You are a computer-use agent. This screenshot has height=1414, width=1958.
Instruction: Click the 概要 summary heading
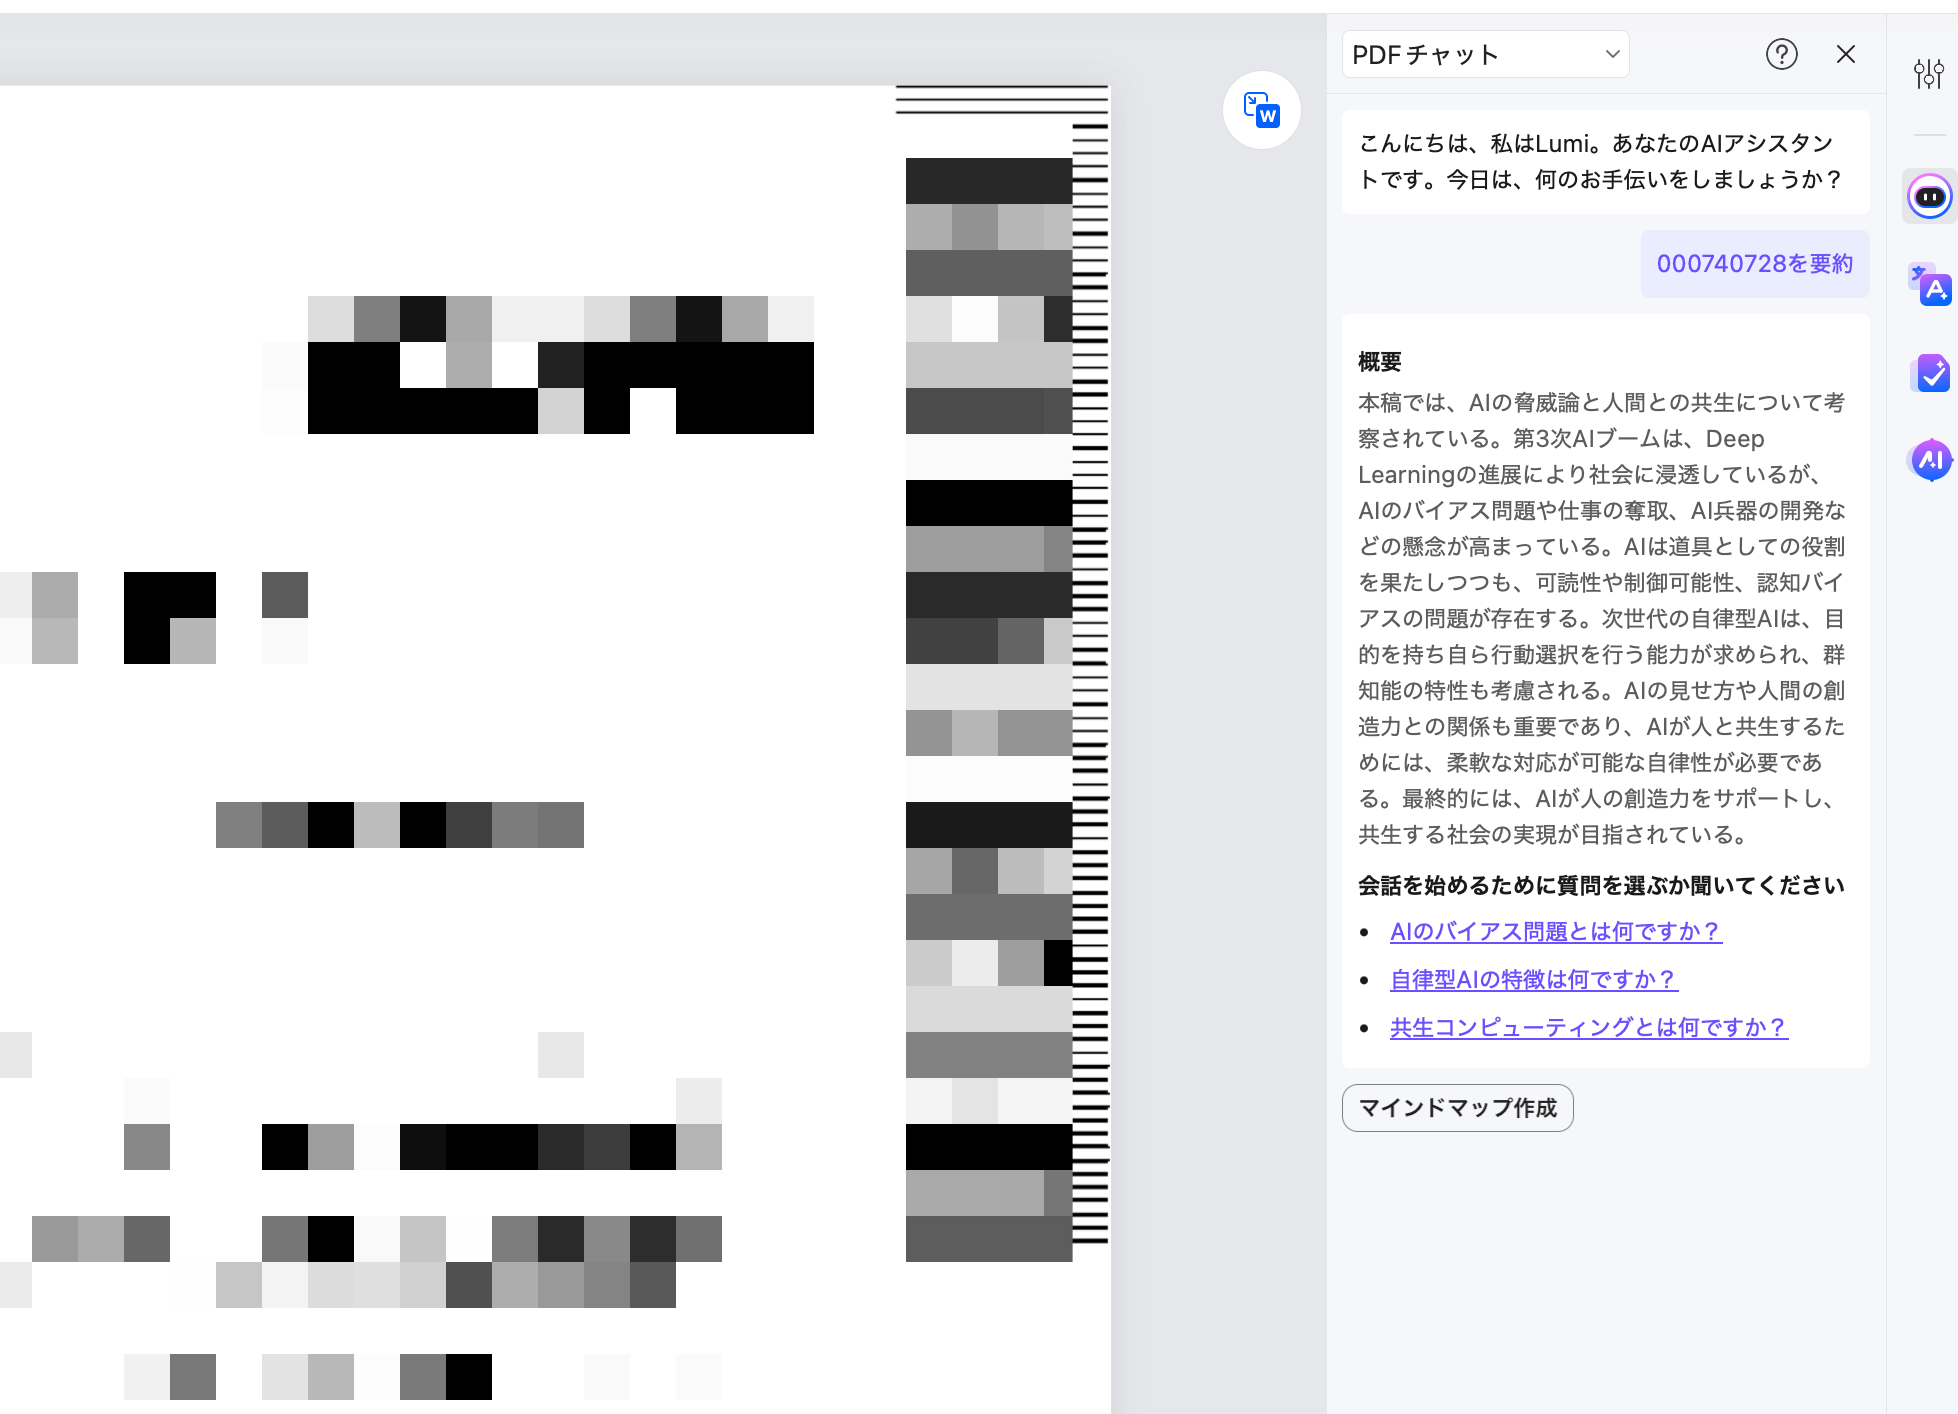(1379, 362)
